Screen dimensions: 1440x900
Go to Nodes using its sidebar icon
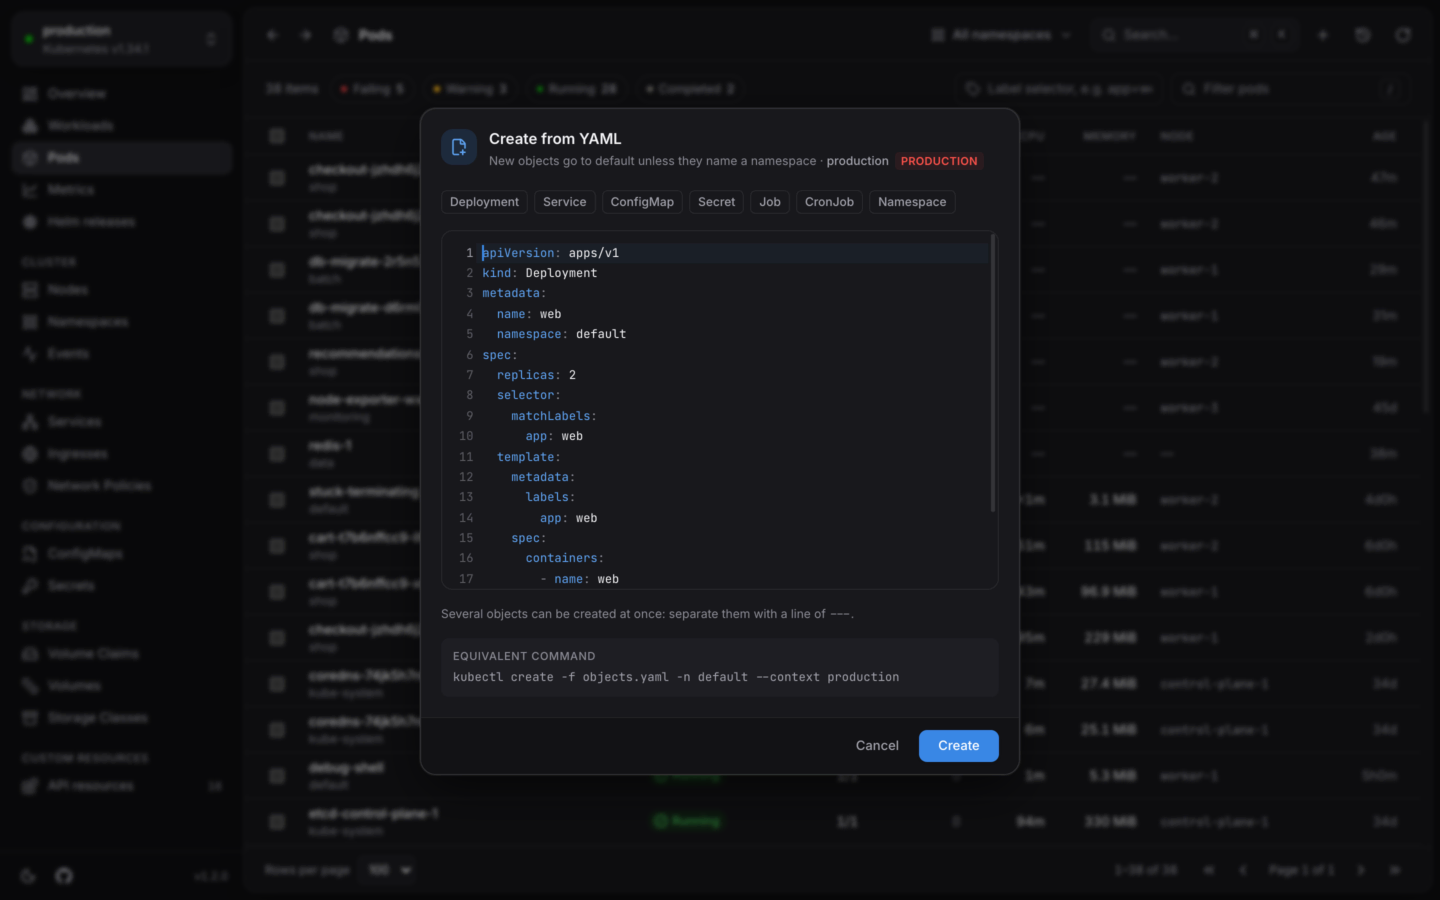(x=30, y=290)
